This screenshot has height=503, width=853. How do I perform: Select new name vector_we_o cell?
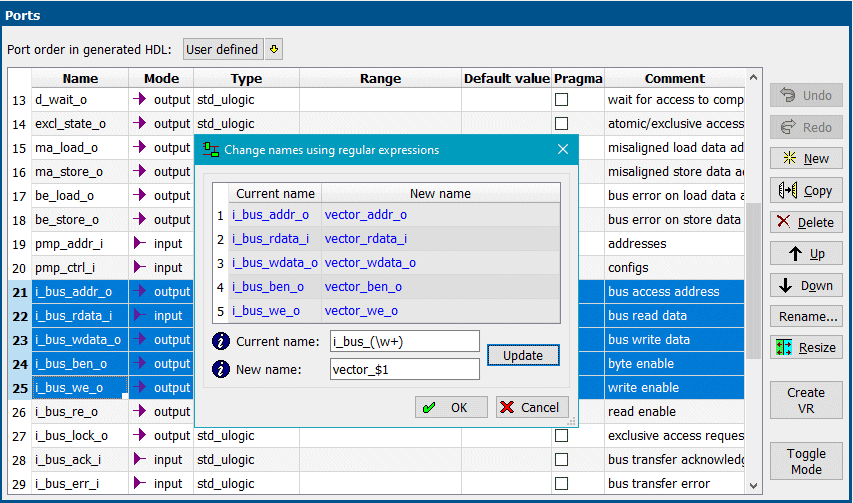coord(441,311)
